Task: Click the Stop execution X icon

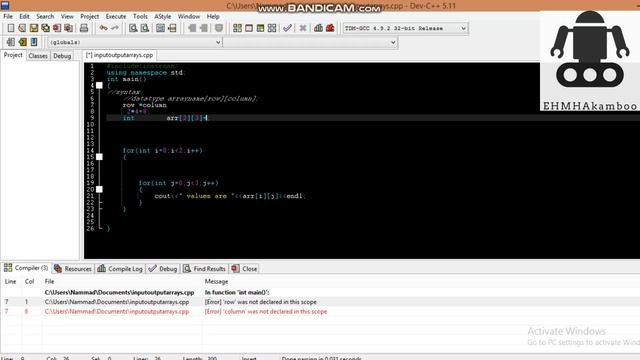Action: click(303, 28)
